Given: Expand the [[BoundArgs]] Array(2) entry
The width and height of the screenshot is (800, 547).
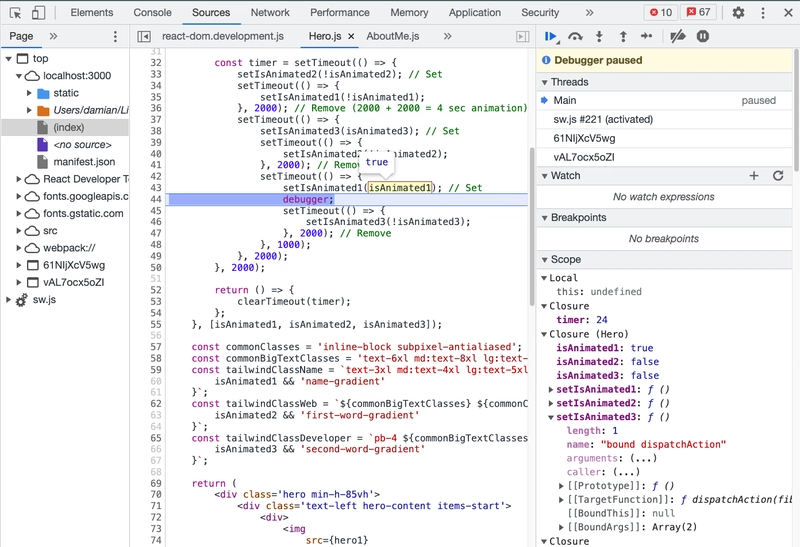Looking at the screenshot, I should tap(561, 527).
